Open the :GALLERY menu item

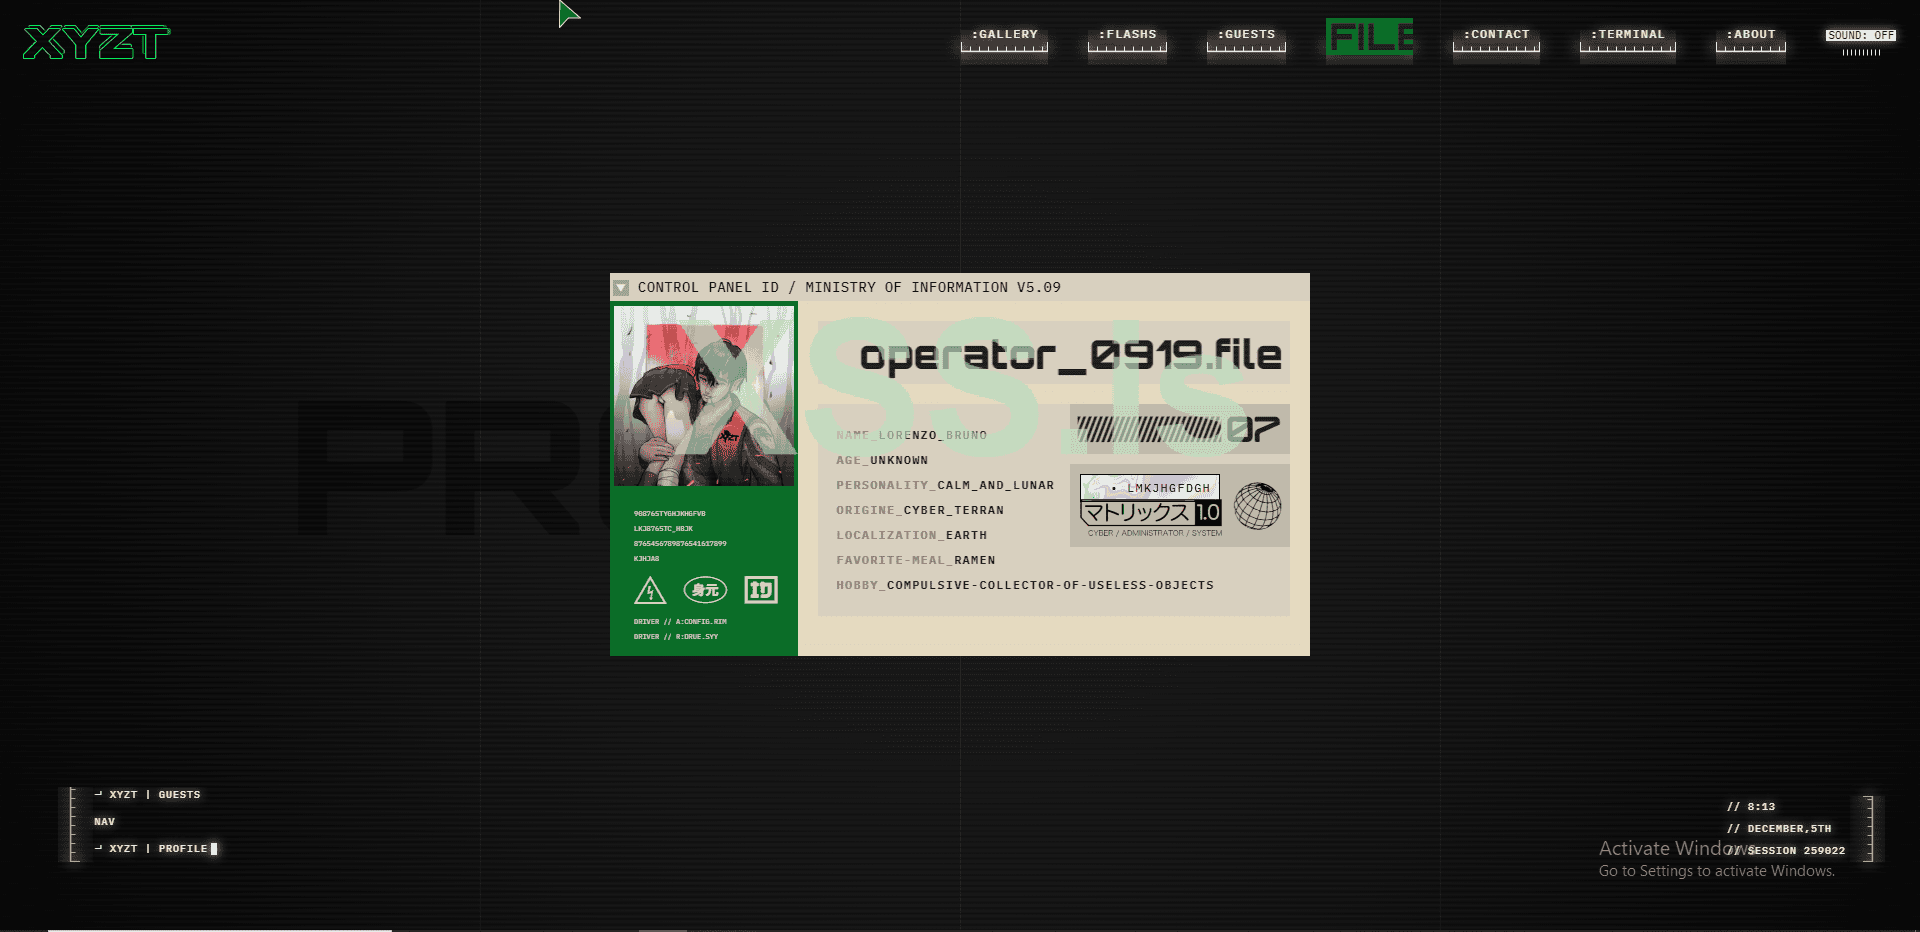1003,34
